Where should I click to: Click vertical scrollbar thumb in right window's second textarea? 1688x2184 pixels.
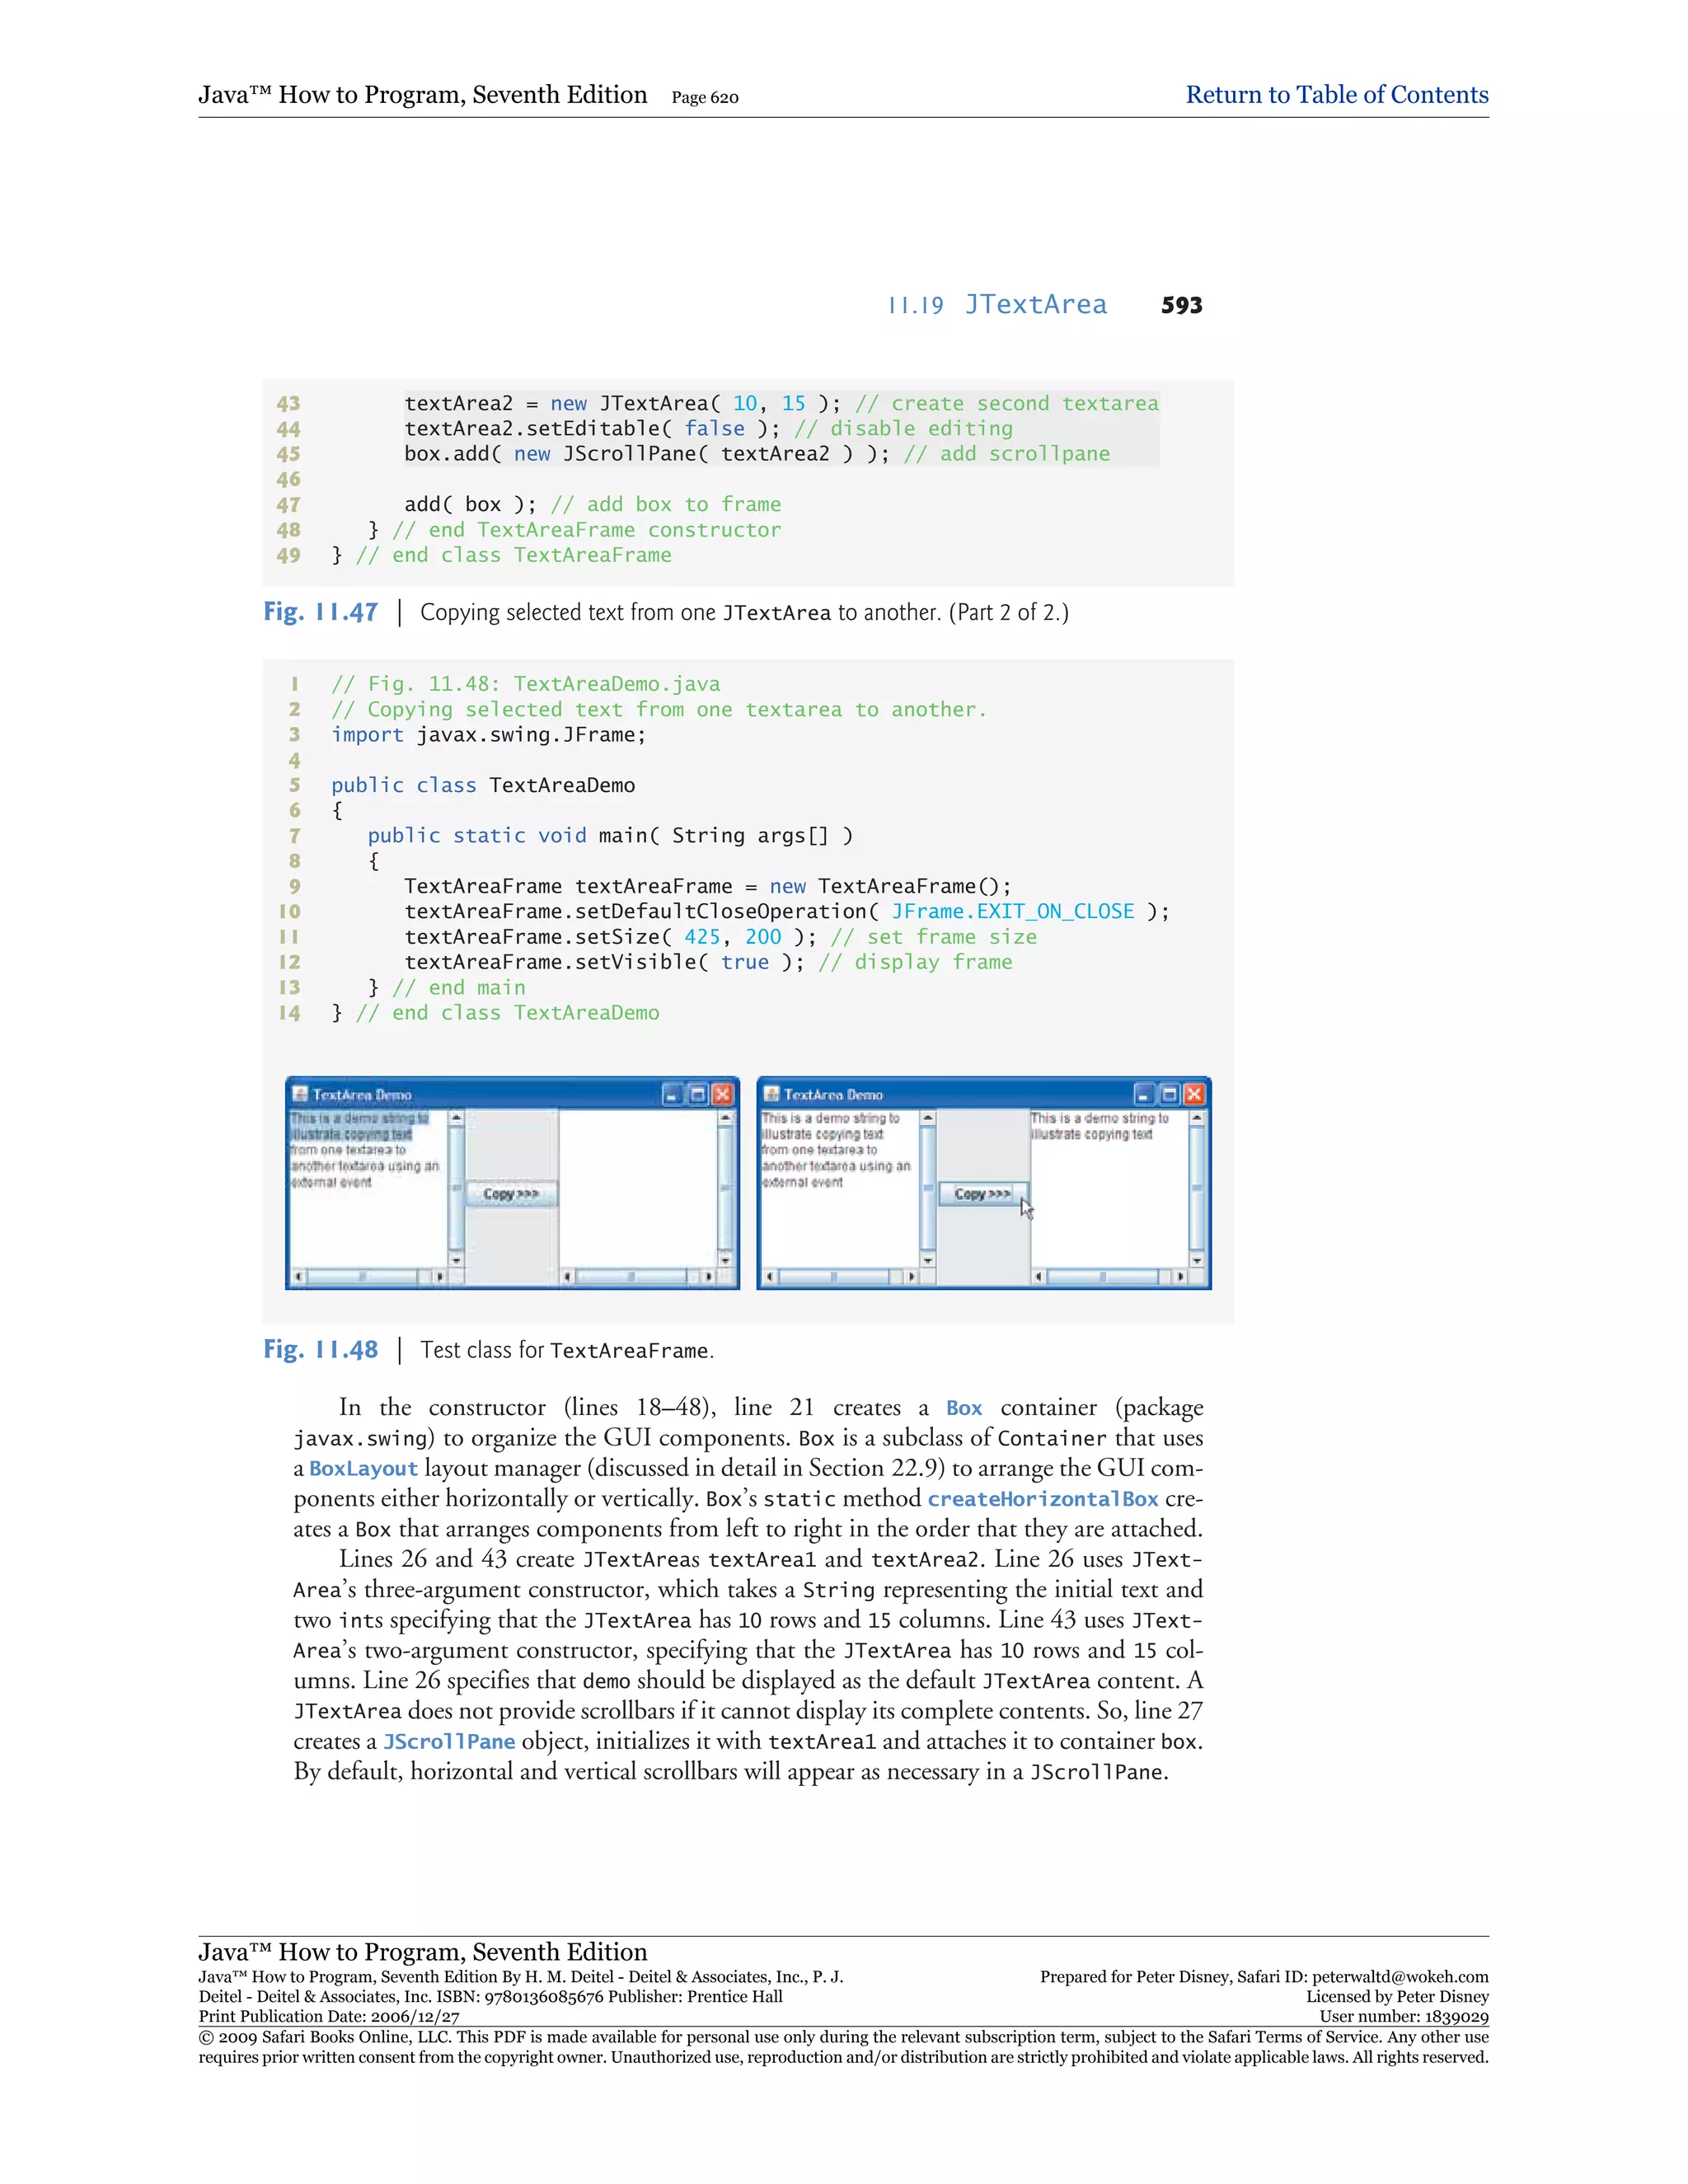(x=1196, y=1188)
